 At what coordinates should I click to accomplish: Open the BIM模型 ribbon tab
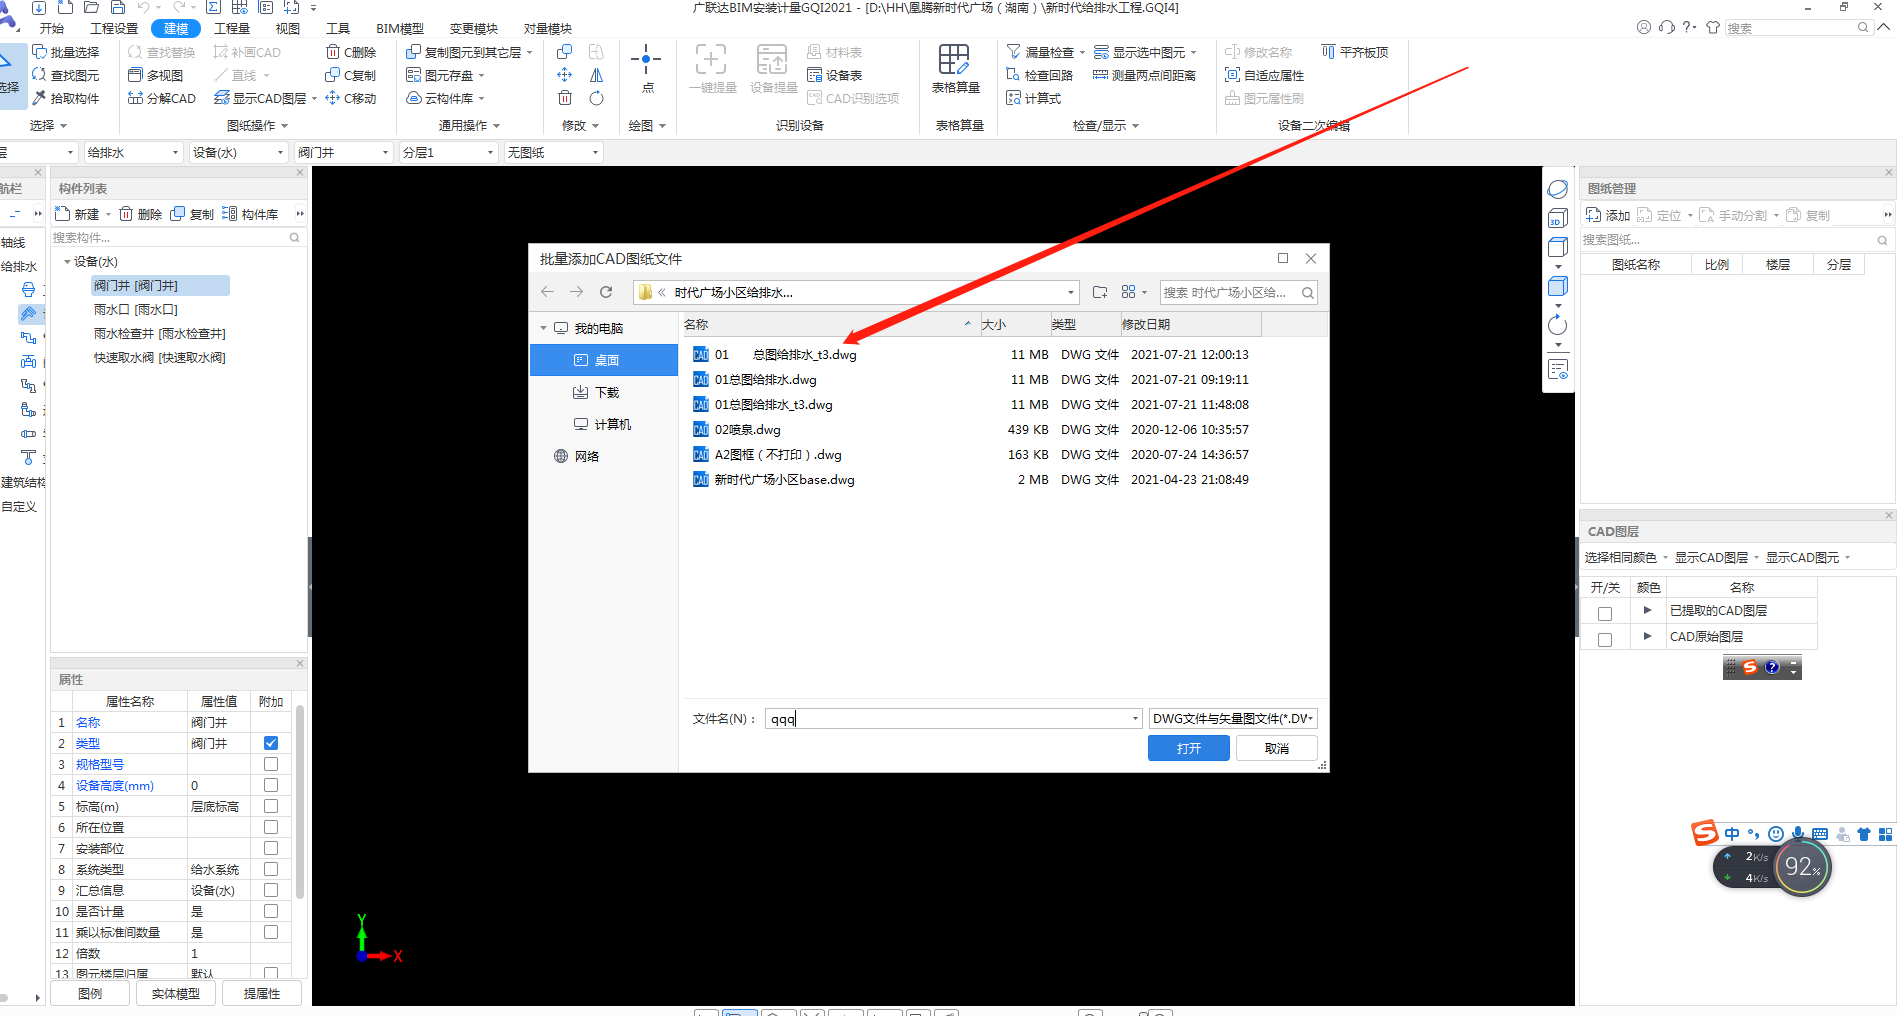tap(400, 28)
